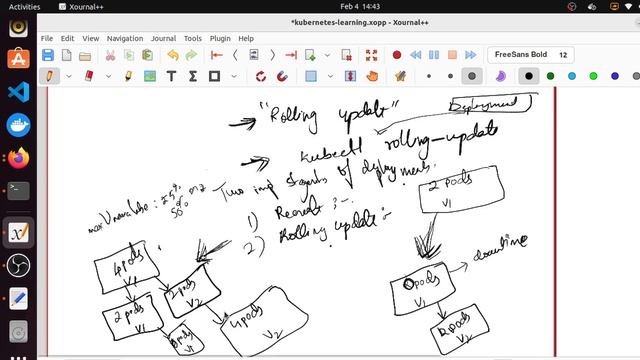Screen dimensions: 640x360
Task: Undo the last stroke
Action: [173, 55]
